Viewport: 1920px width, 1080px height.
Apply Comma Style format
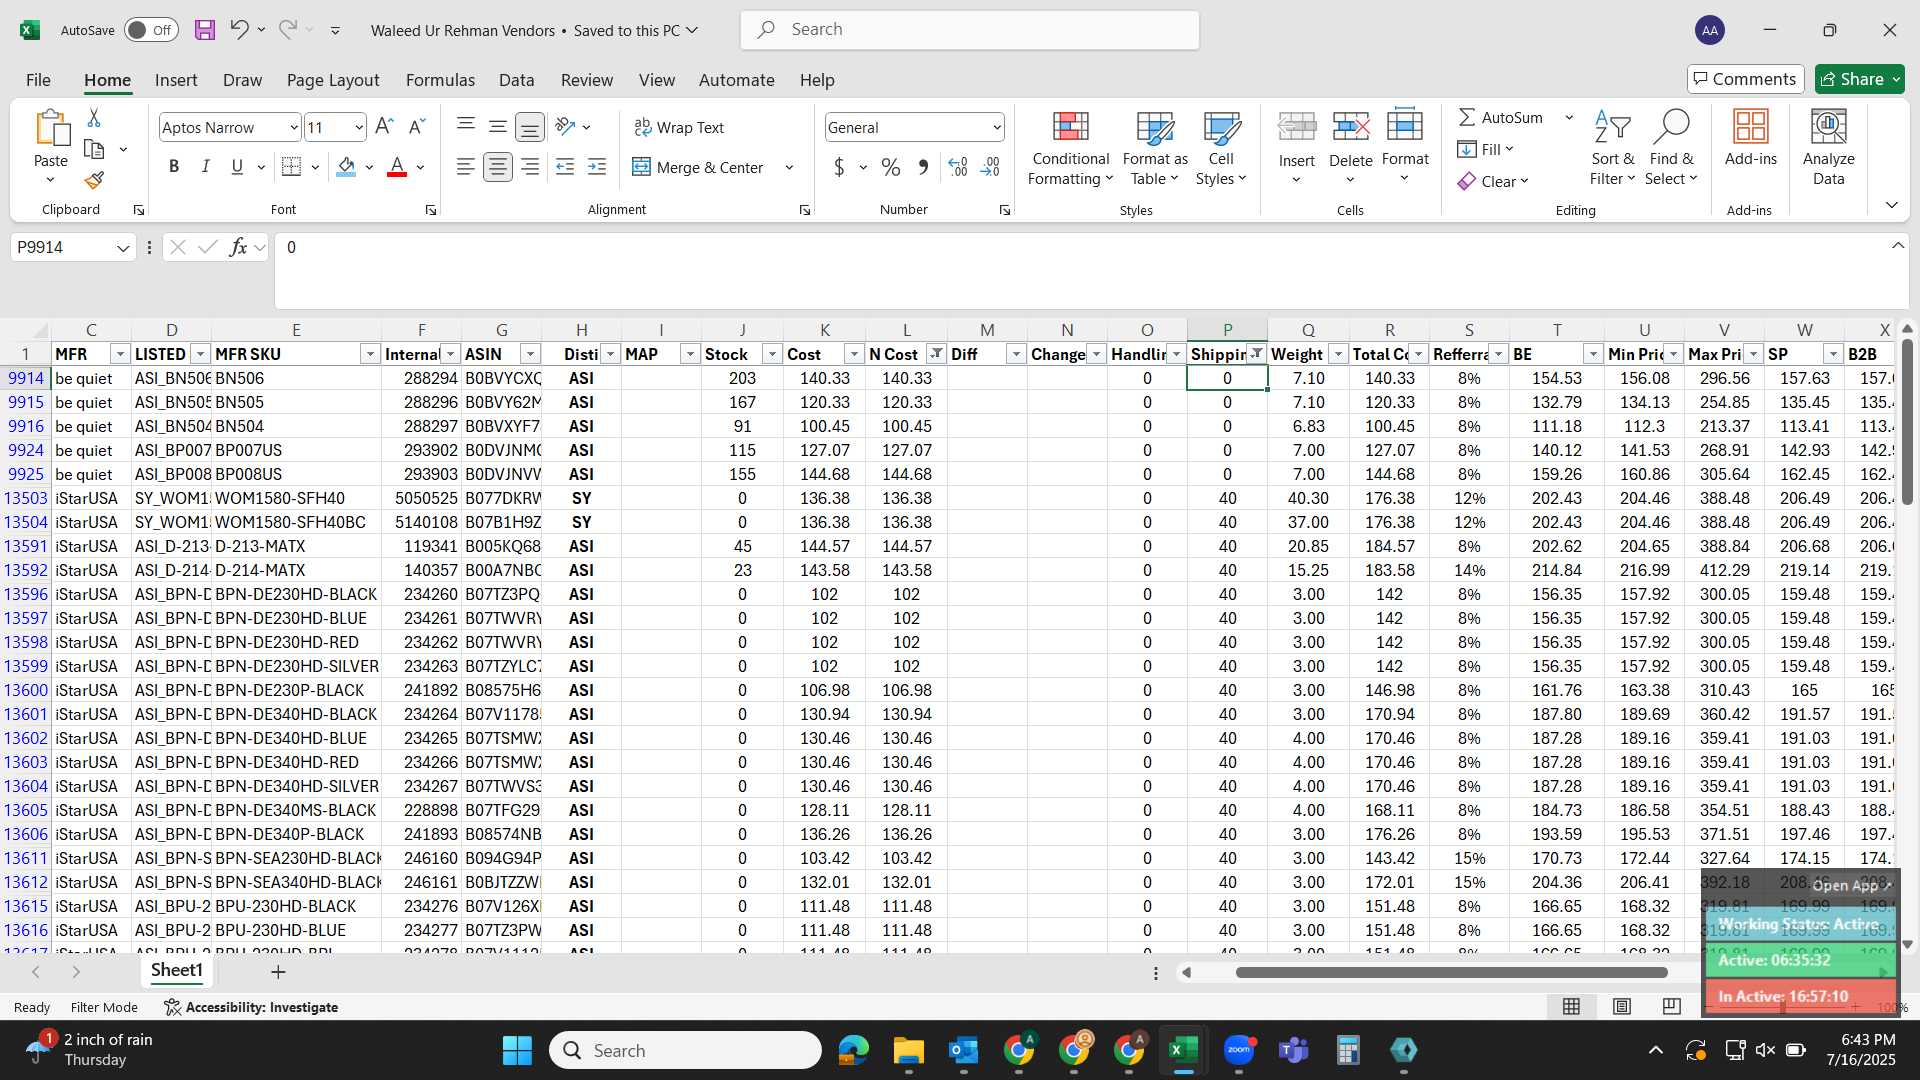[923, 167]
